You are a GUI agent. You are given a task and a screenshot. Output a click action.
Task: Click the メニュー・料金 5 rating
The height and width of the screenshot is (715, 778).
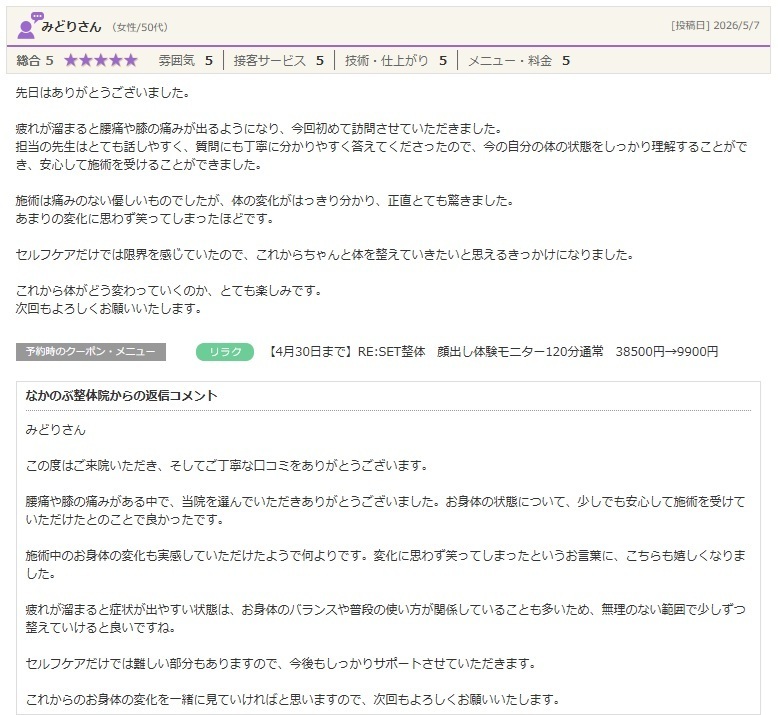519,61
